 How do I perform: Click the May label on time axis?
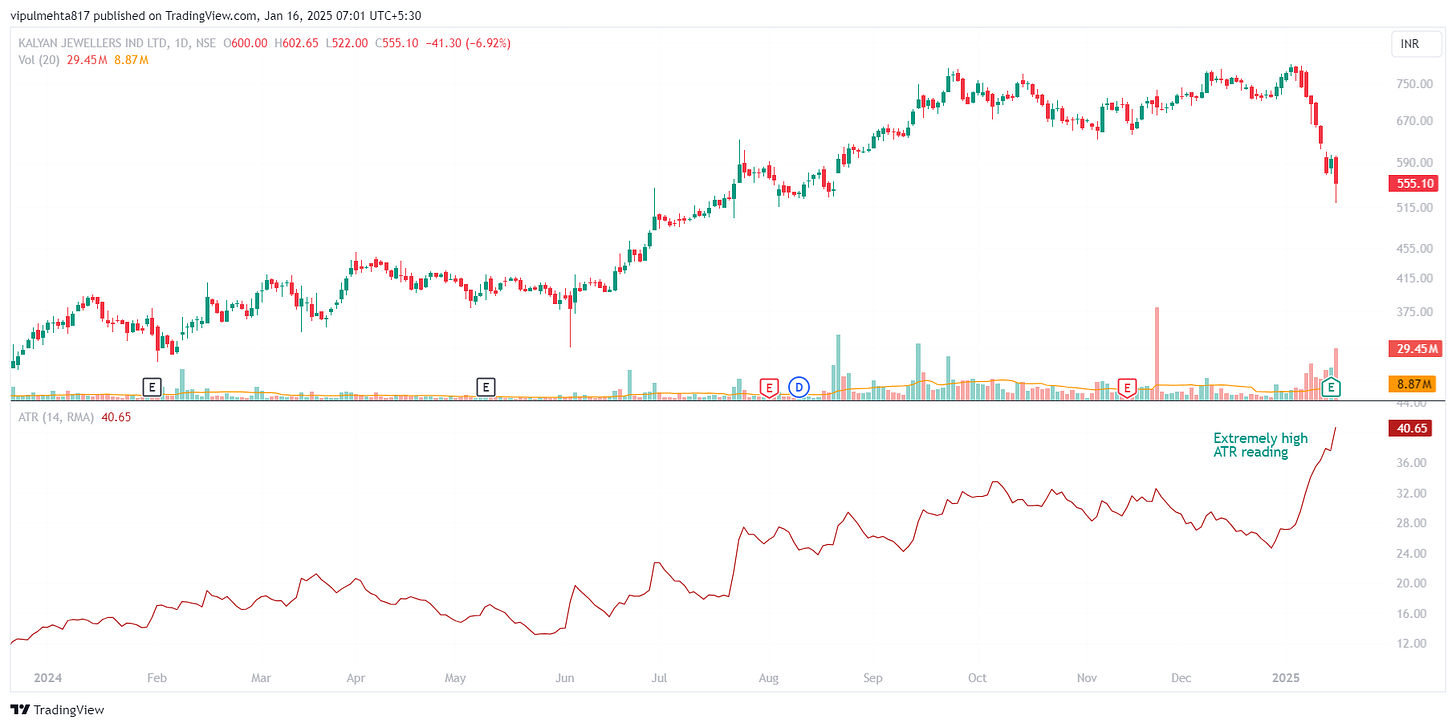(x=455, y=677)
